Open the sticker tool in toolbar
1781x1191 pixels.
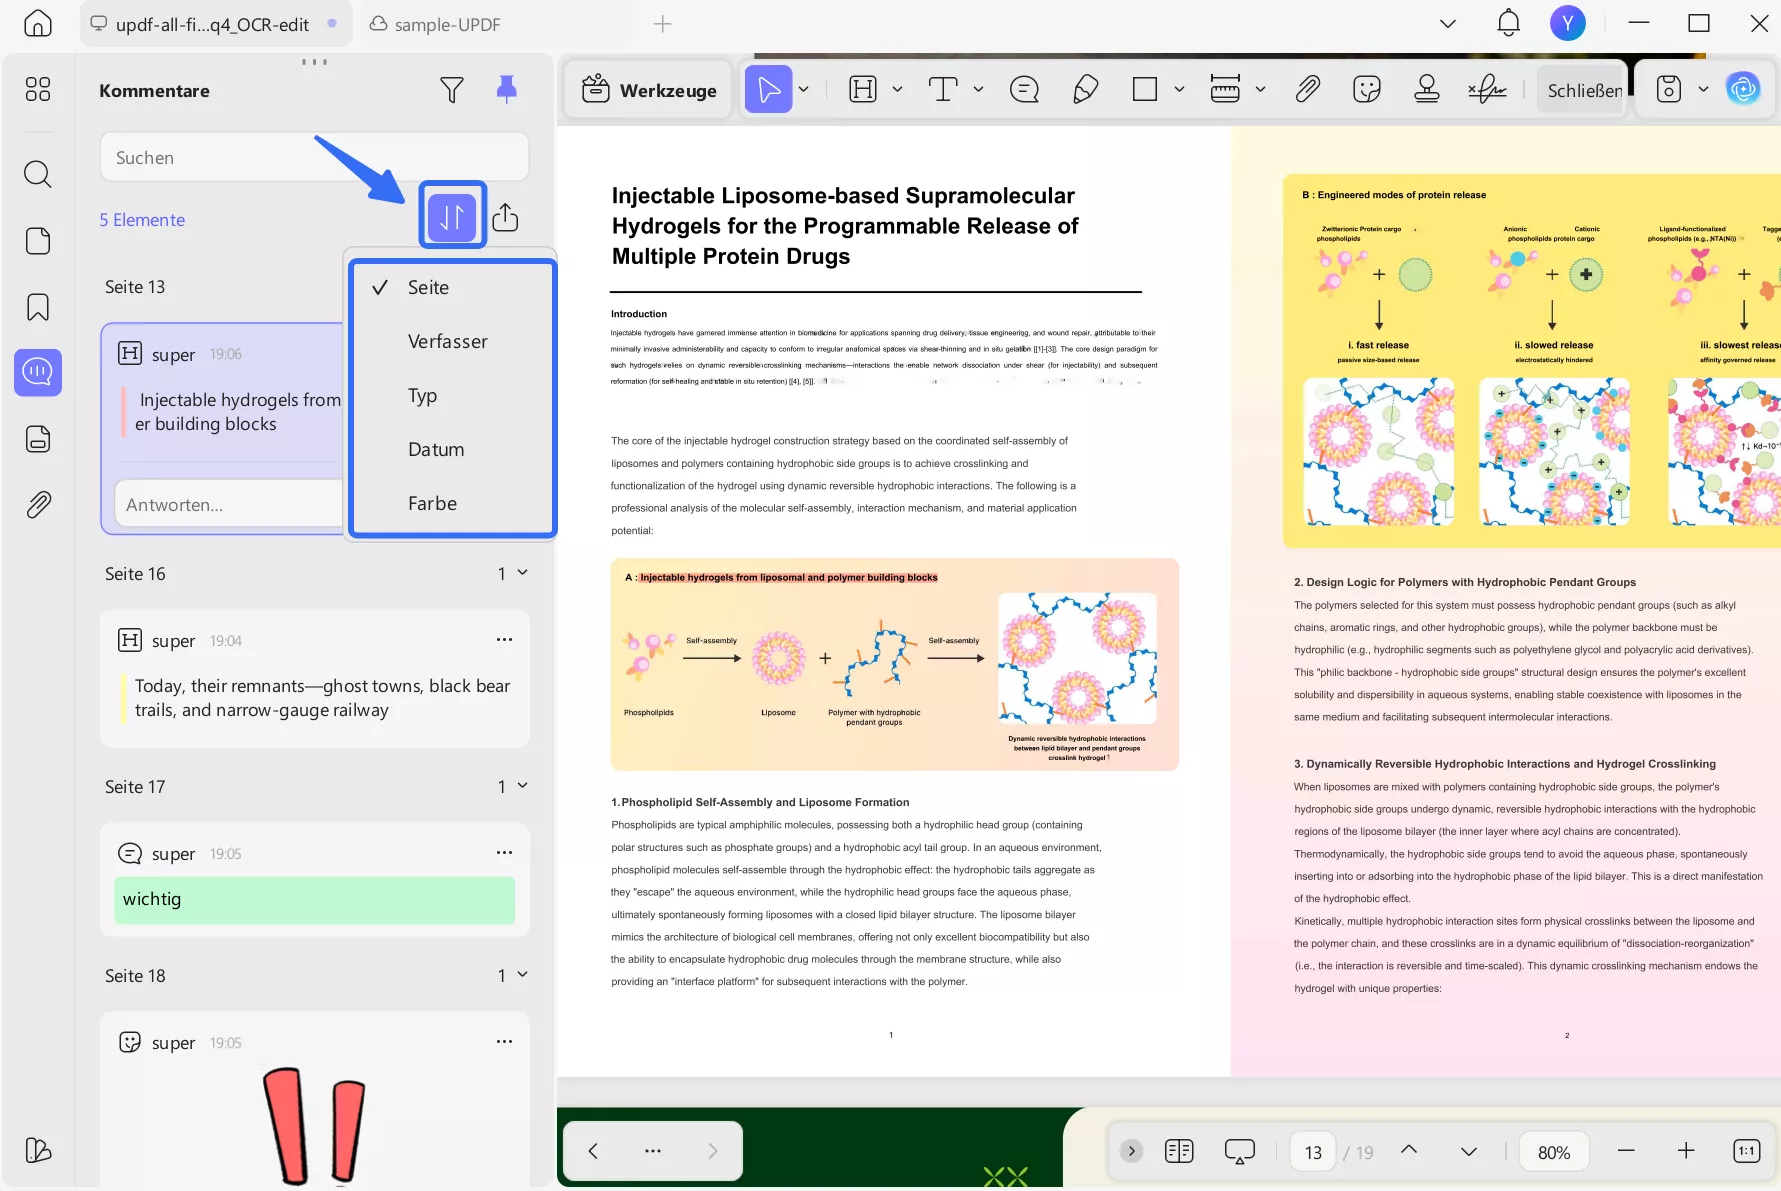pyautogui.click(x=1366, y=90)
